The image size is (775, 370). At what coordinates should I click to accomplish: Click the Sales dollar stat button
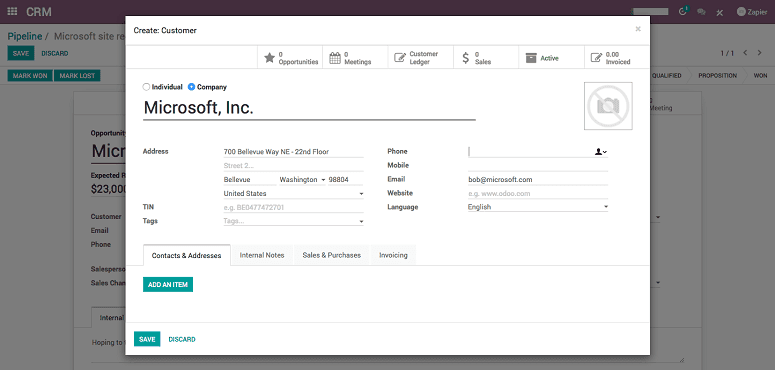coord(486,58)
